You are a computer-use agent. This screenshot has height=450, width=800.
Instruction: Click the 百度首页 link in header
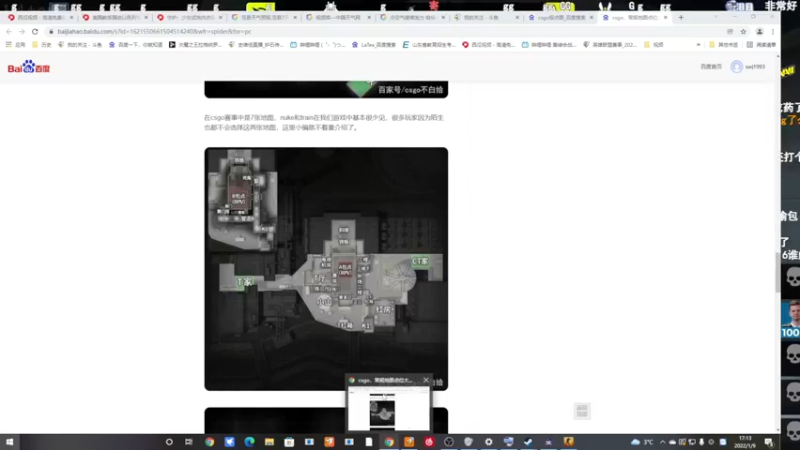point(711,67)
